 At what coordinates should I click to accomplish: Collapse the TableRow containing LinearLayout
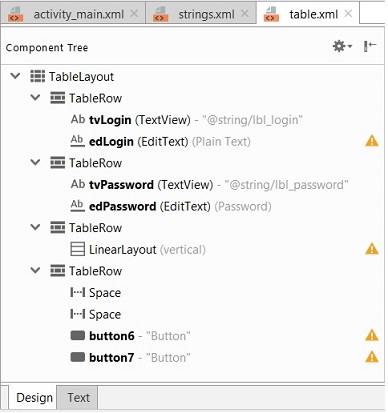pyautogui.click(x=35, y=227)
